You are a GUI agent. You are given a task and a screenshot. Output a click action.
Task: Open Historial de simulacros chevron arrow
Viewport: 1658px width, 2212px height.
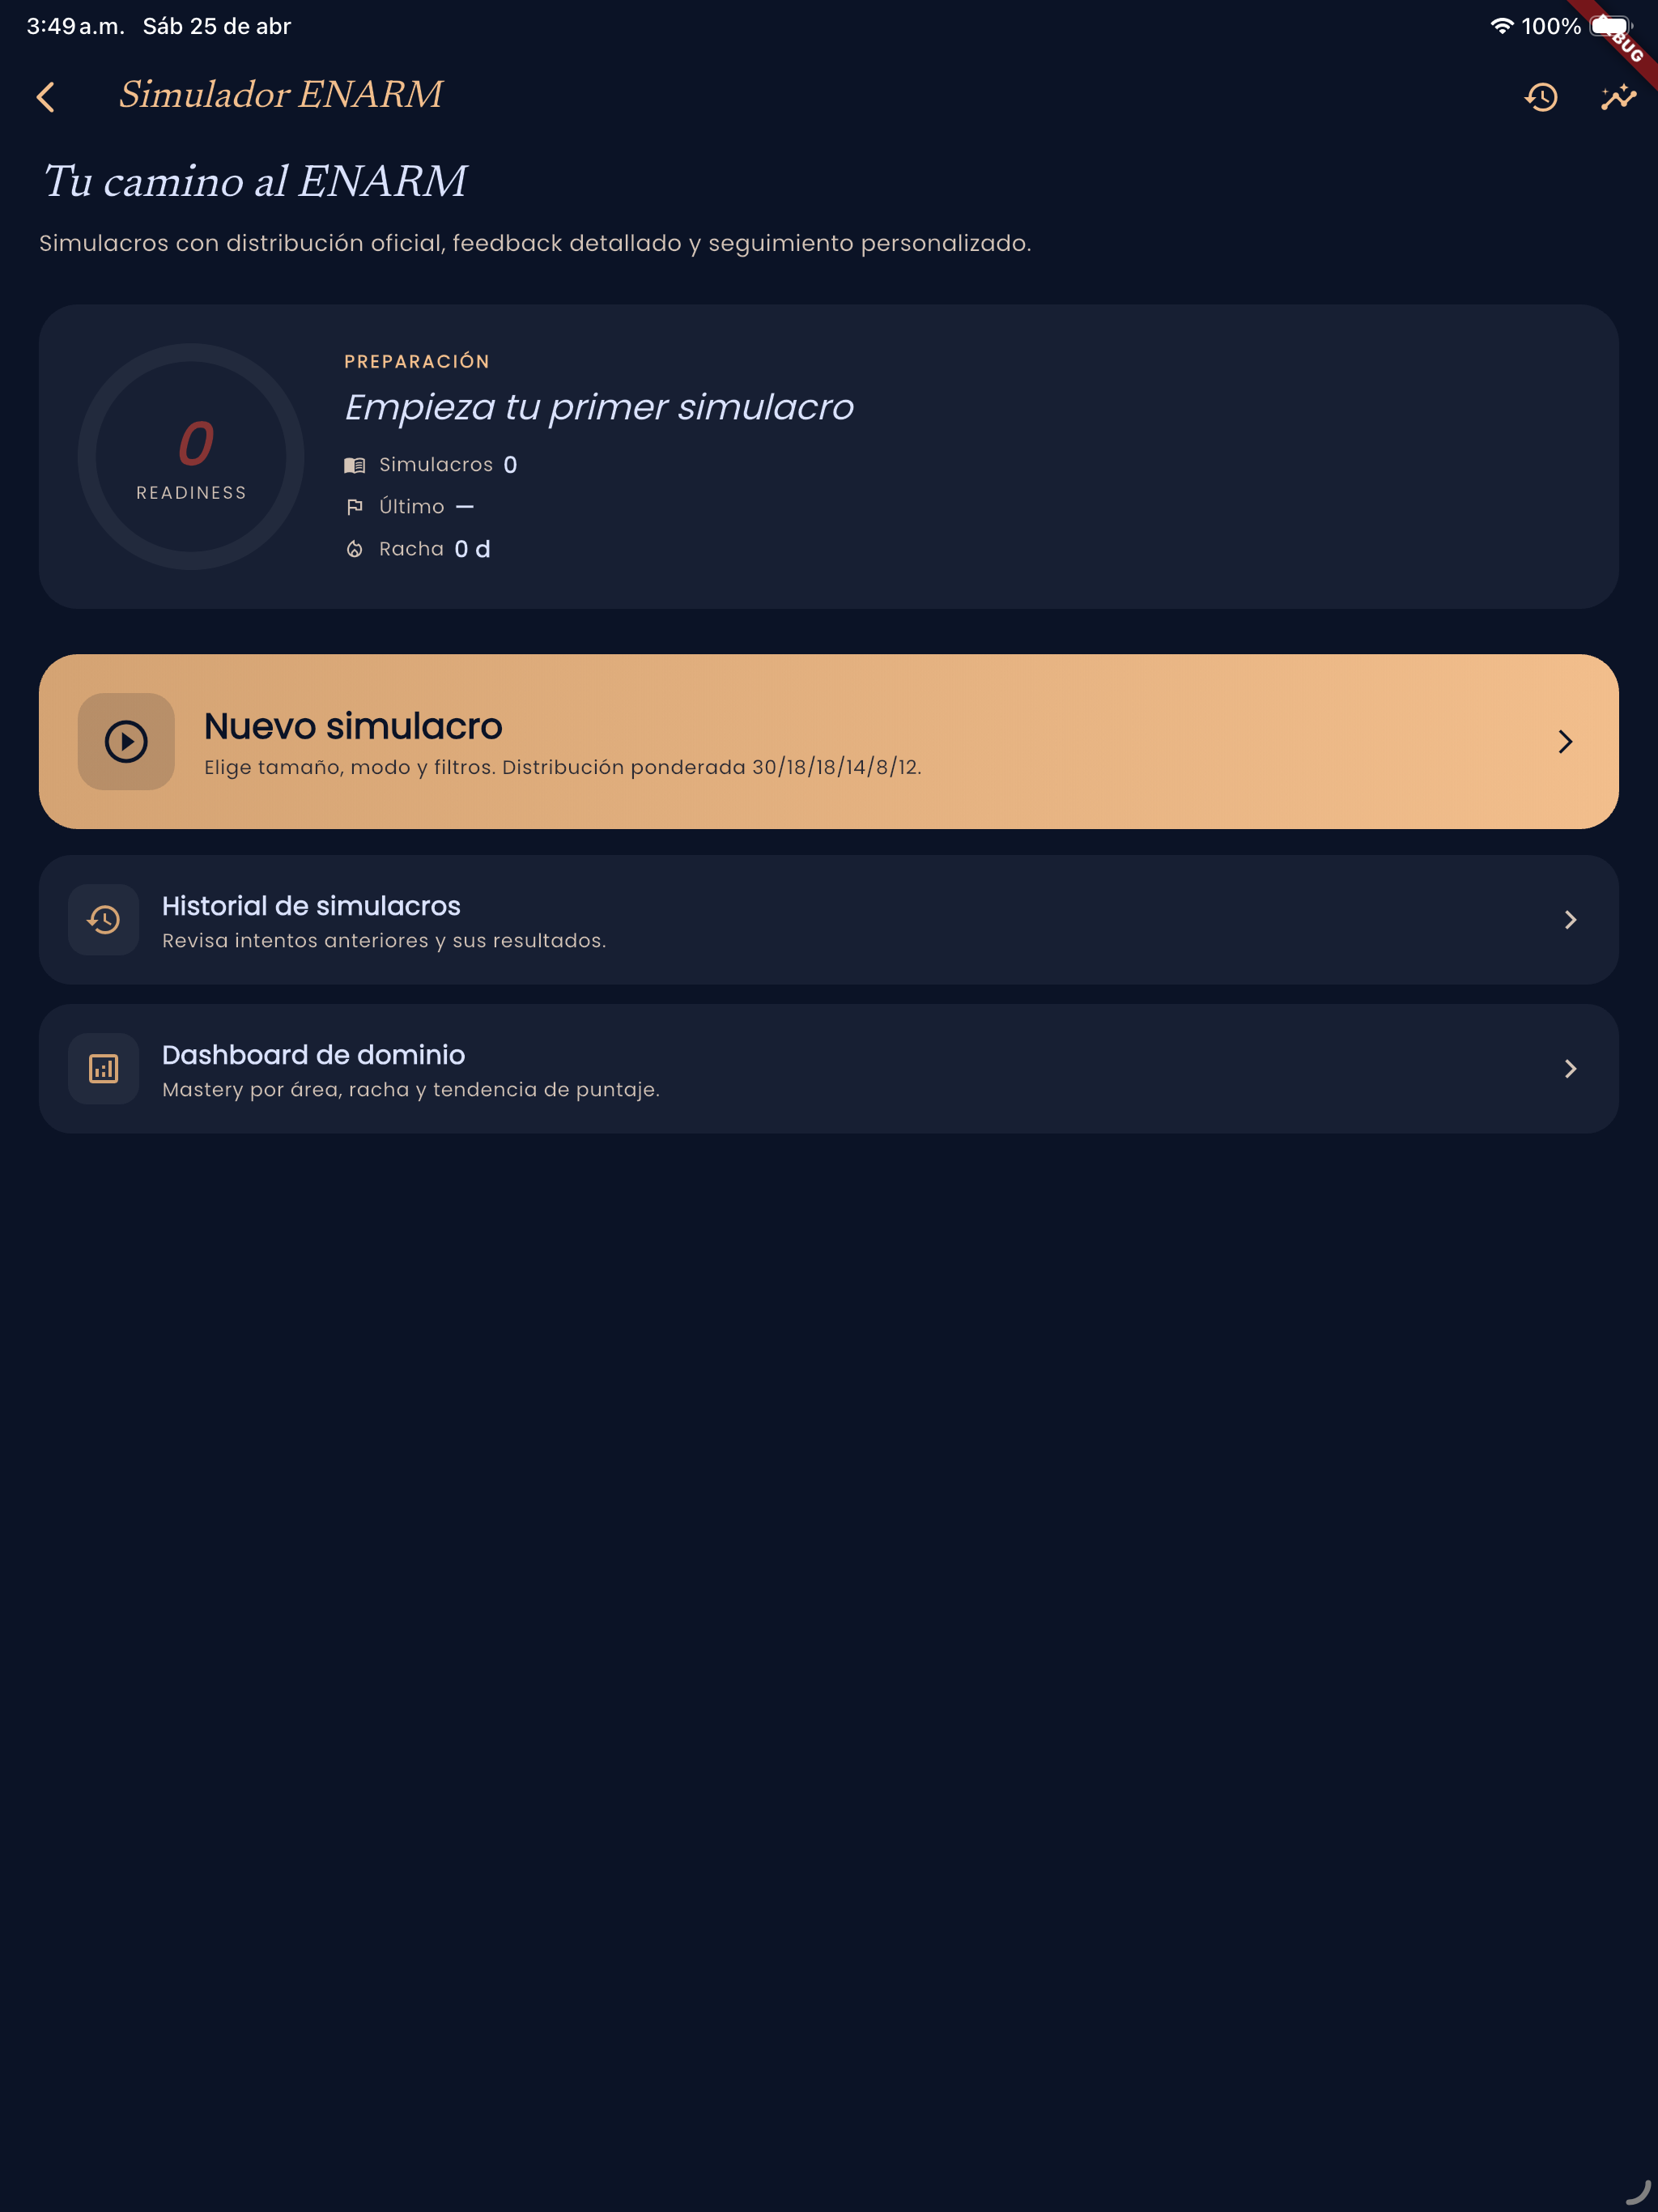1570,920
